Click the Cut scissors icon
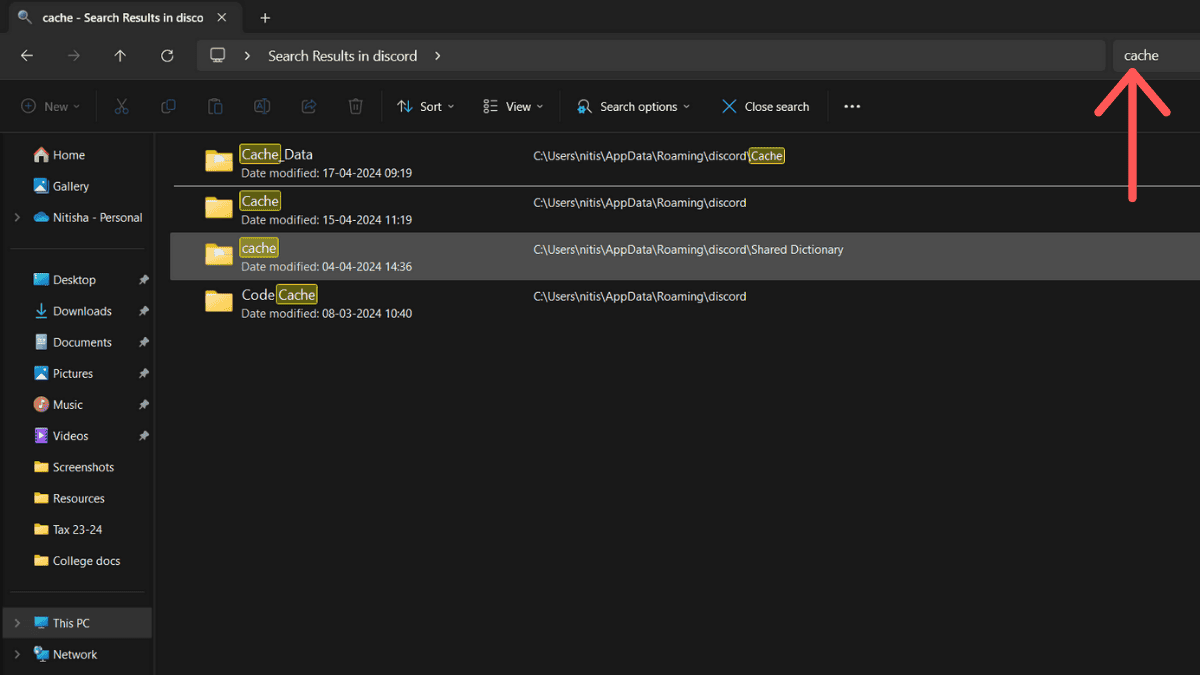1200x675 pixels. click(122, 106)
